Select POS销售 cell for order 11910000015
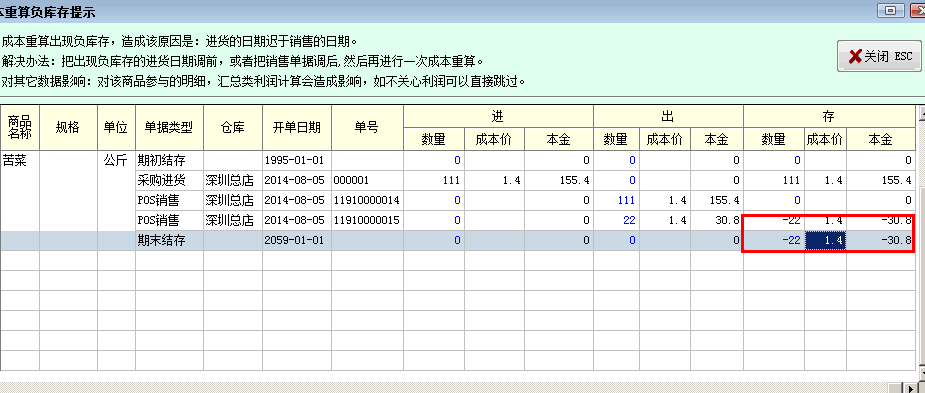 click(170, 220)
